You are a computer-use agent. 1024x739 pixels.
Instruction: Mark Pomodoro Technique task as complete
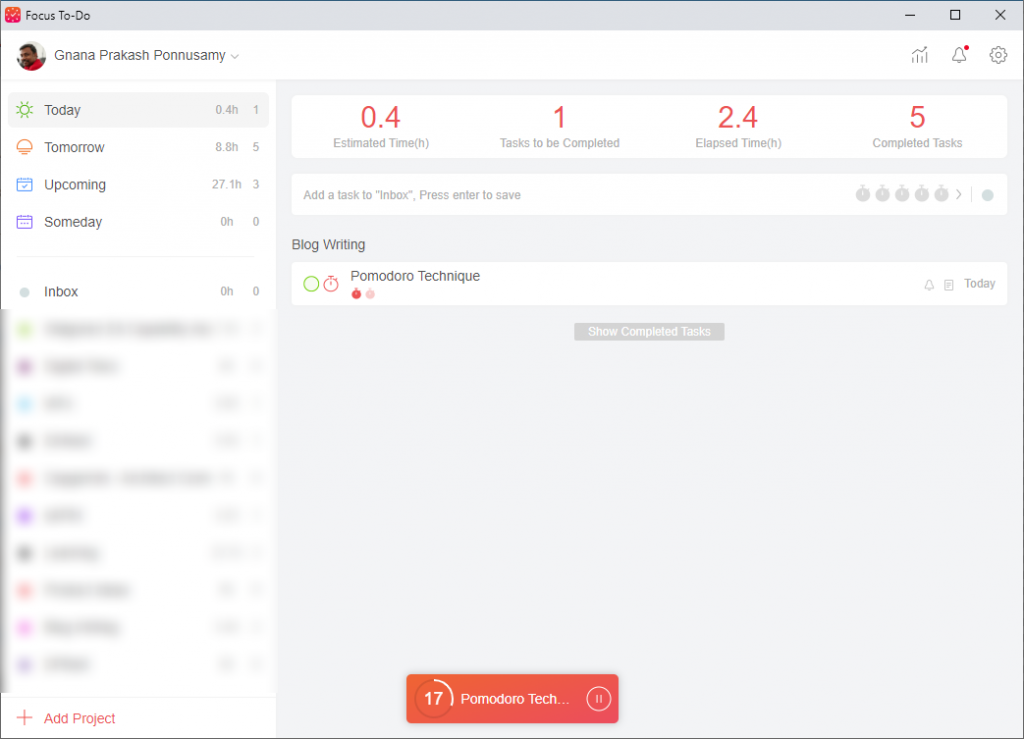pos(312,283)
